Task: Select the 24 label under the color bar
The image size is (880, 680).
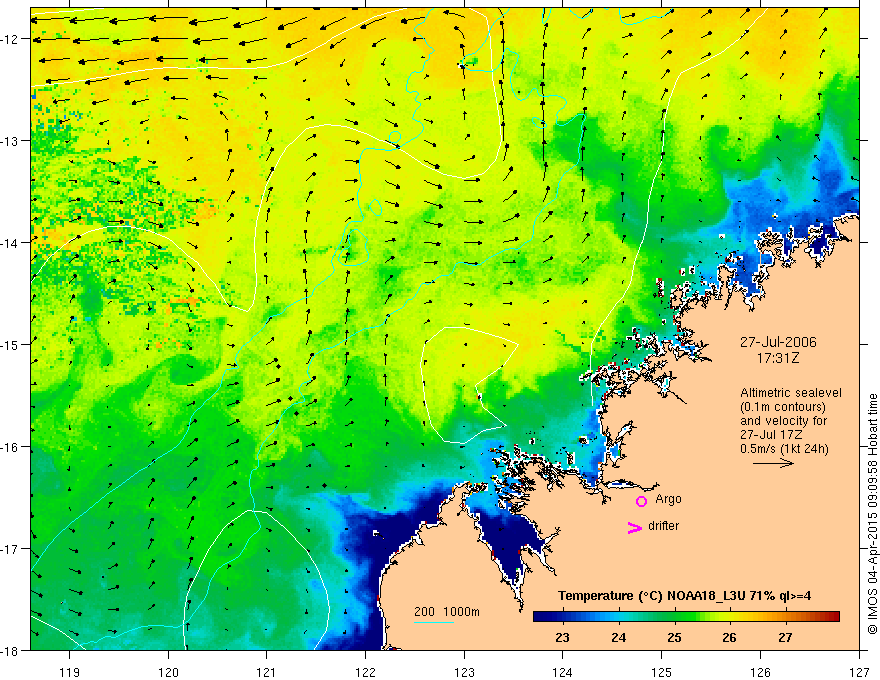Action: tap(618, 637)
